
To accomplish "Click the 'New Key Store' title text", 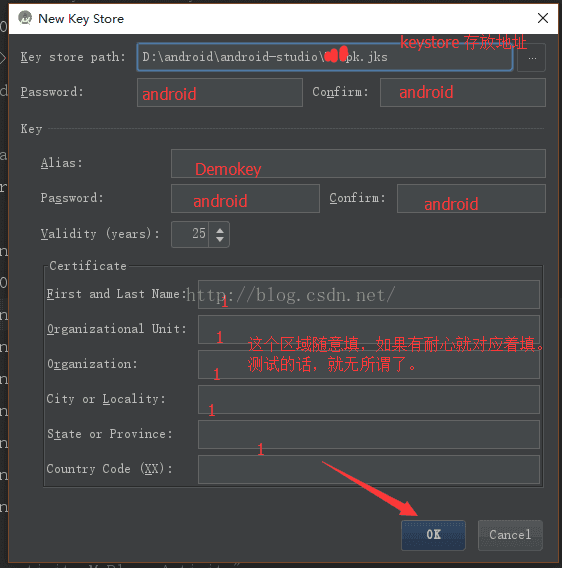I will [81, 19].
